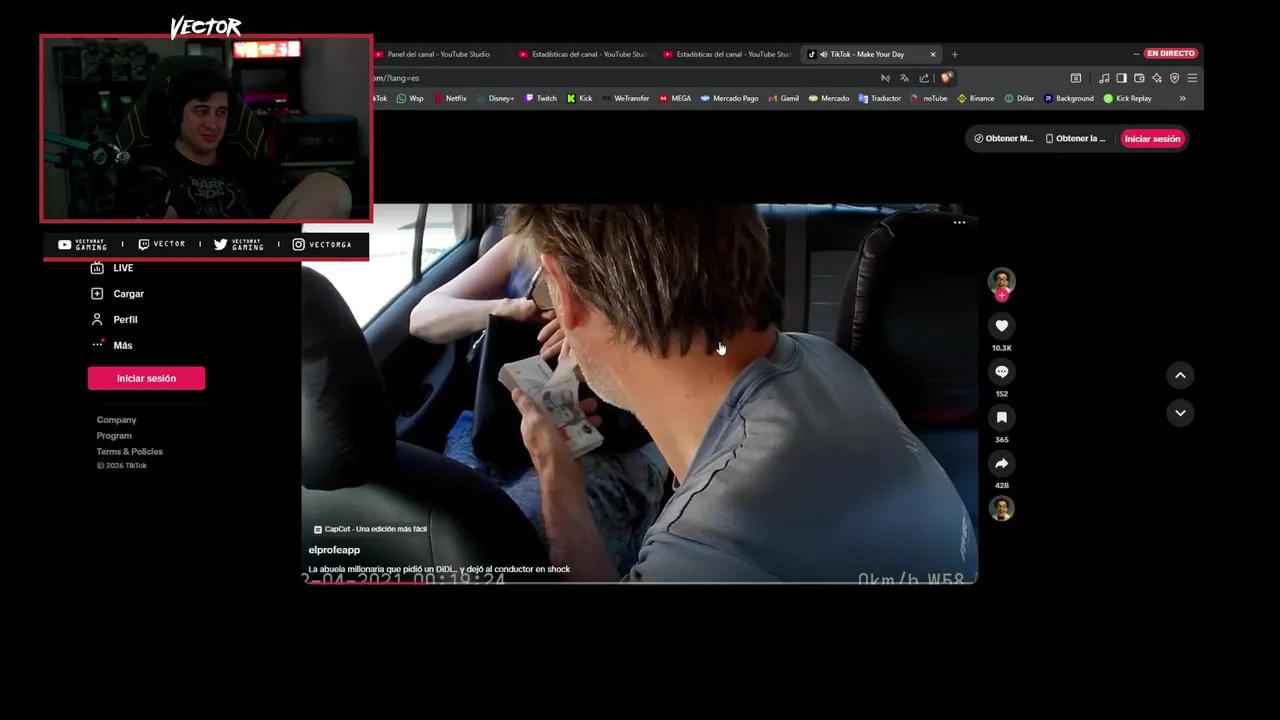Expand the hidden bookmarks chevron

click(x=1183, y=98)
